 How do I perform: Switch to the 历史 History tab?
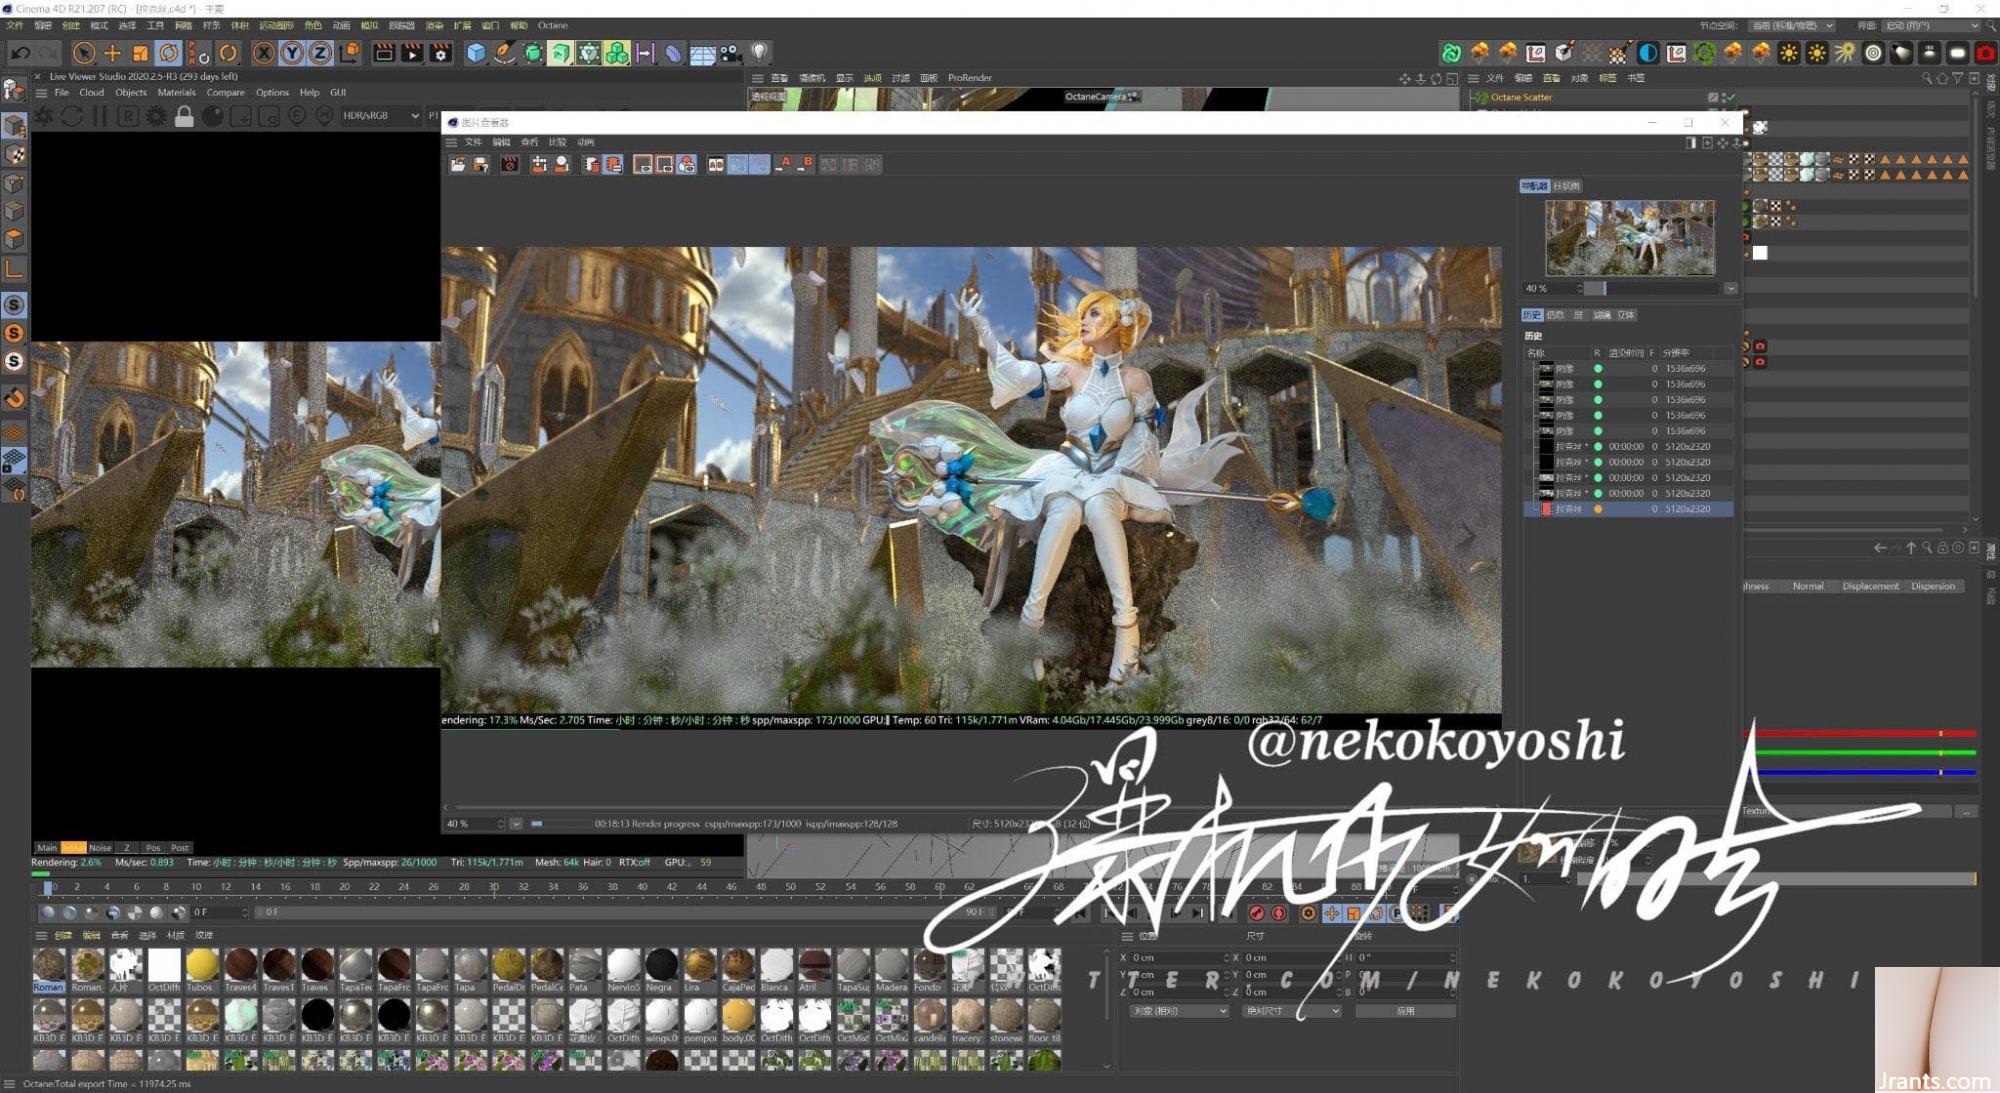pyautogui.click(x=1532, y=315)
